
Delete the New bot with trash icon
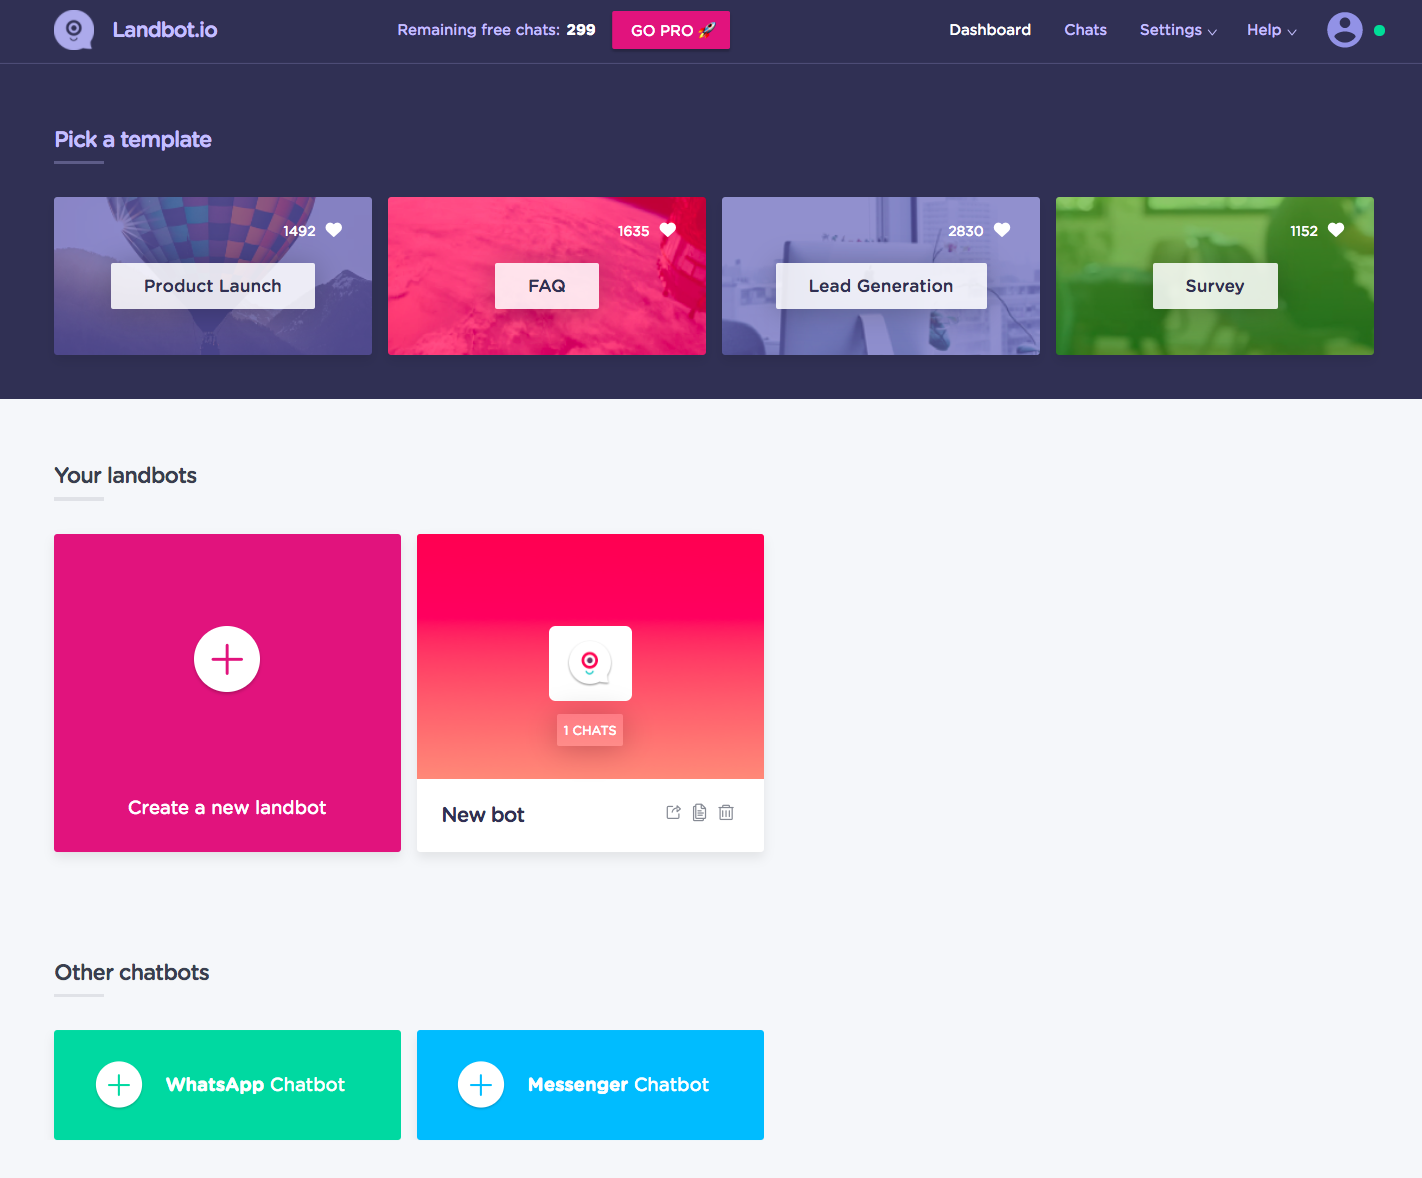(x=726, y=812)
